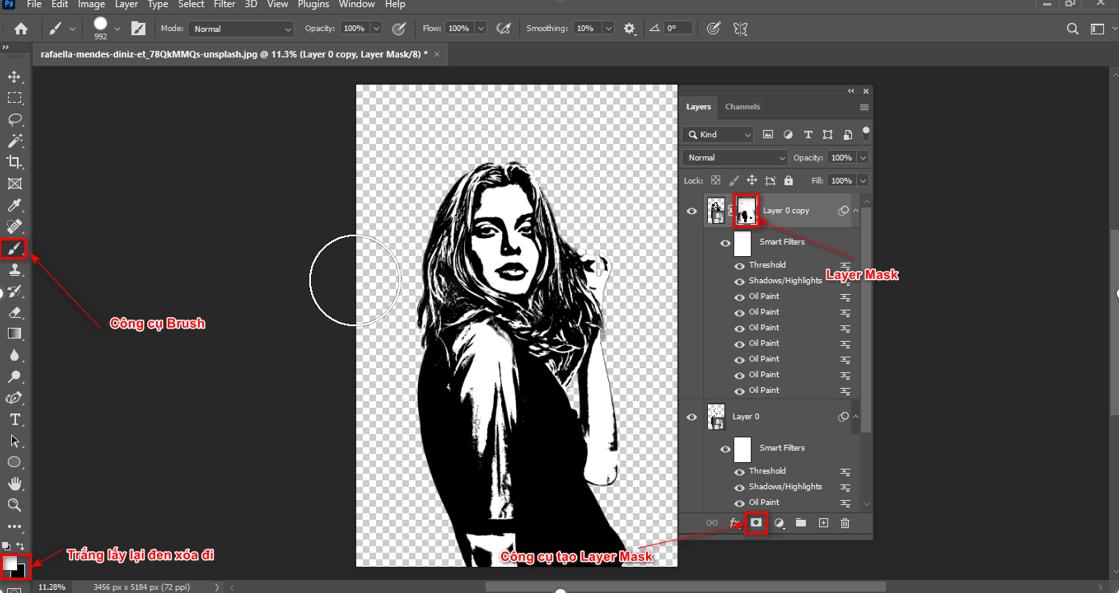
Task: Select the Brush tool in the toolbar
Action: click(14, 249)
